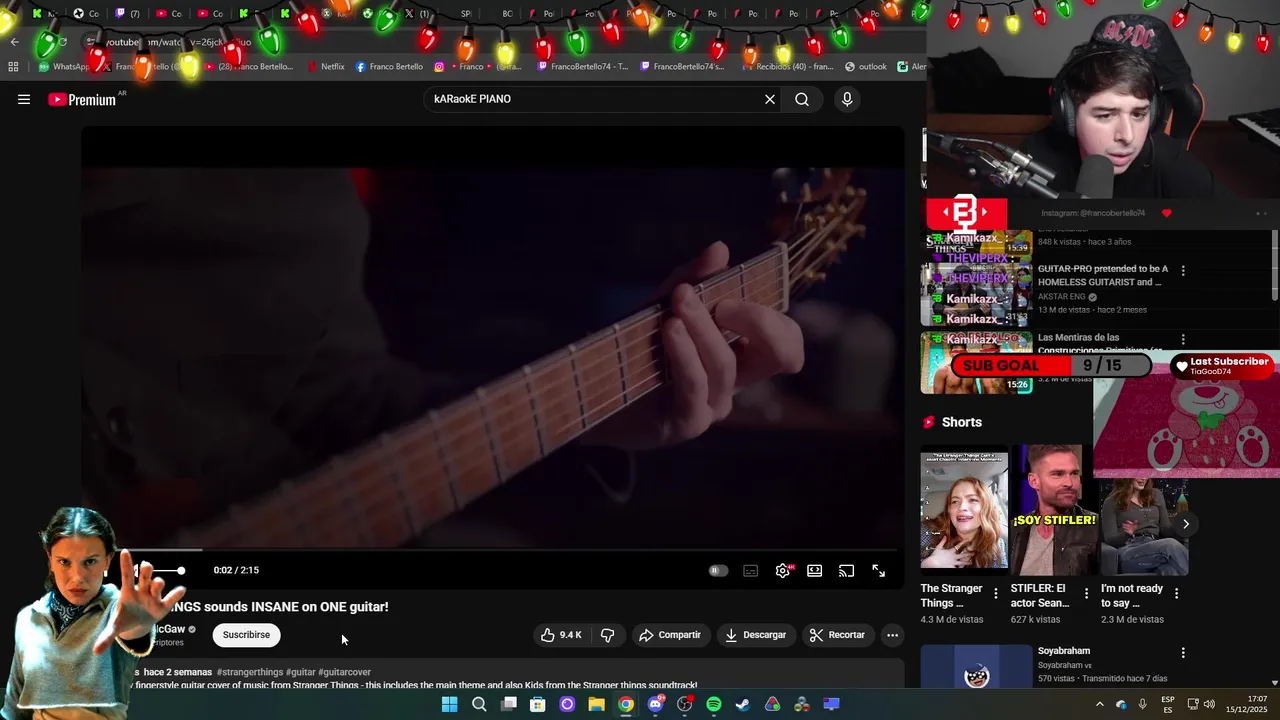The height and width of the screenshot is (720, 1280).
Task: Open the #strangerthings hashtag link
Action: 250,672
